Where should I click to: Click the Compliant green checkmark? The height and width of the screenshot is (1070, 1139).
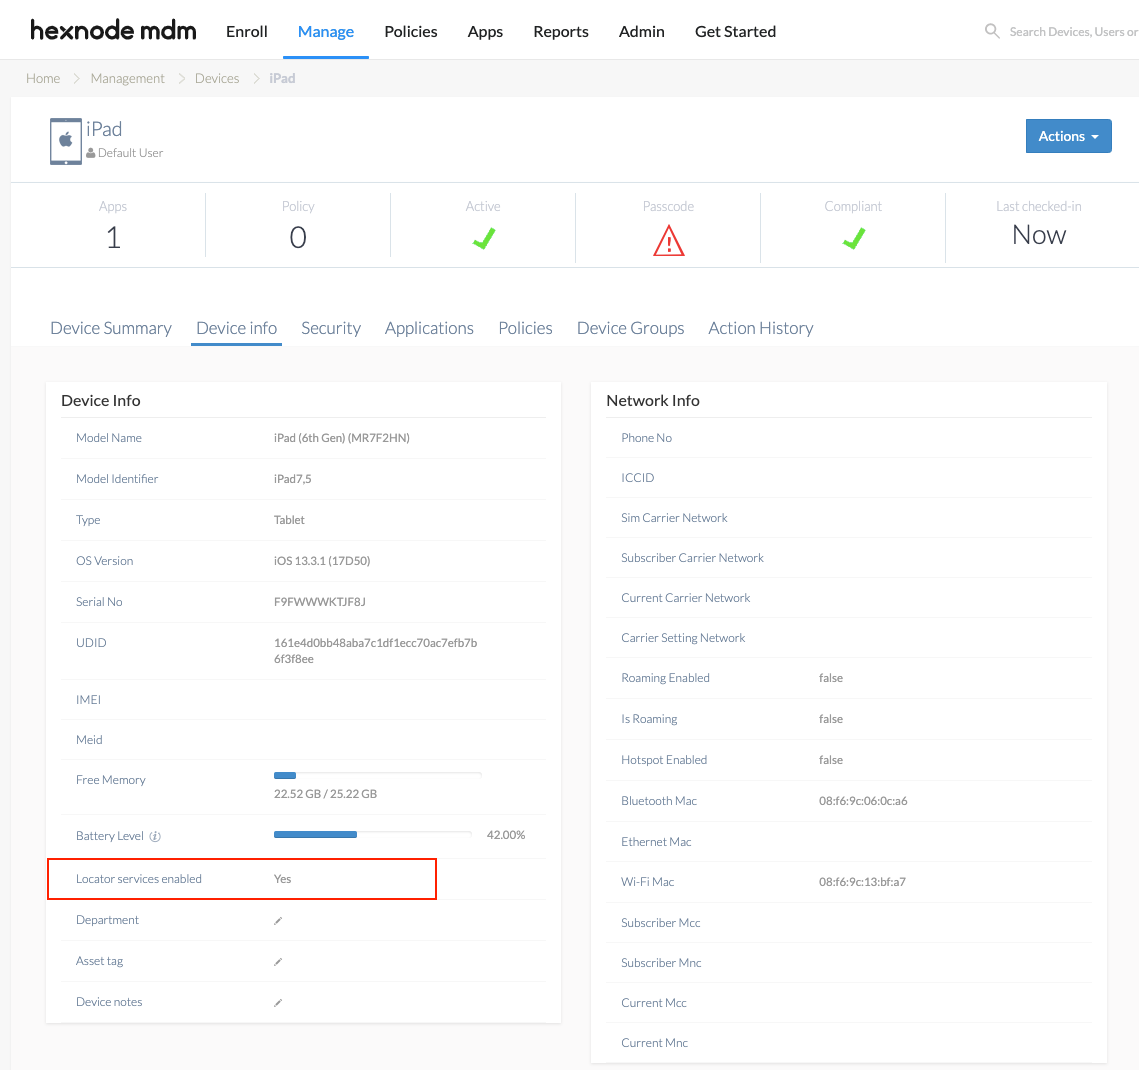tap(854, 238)
